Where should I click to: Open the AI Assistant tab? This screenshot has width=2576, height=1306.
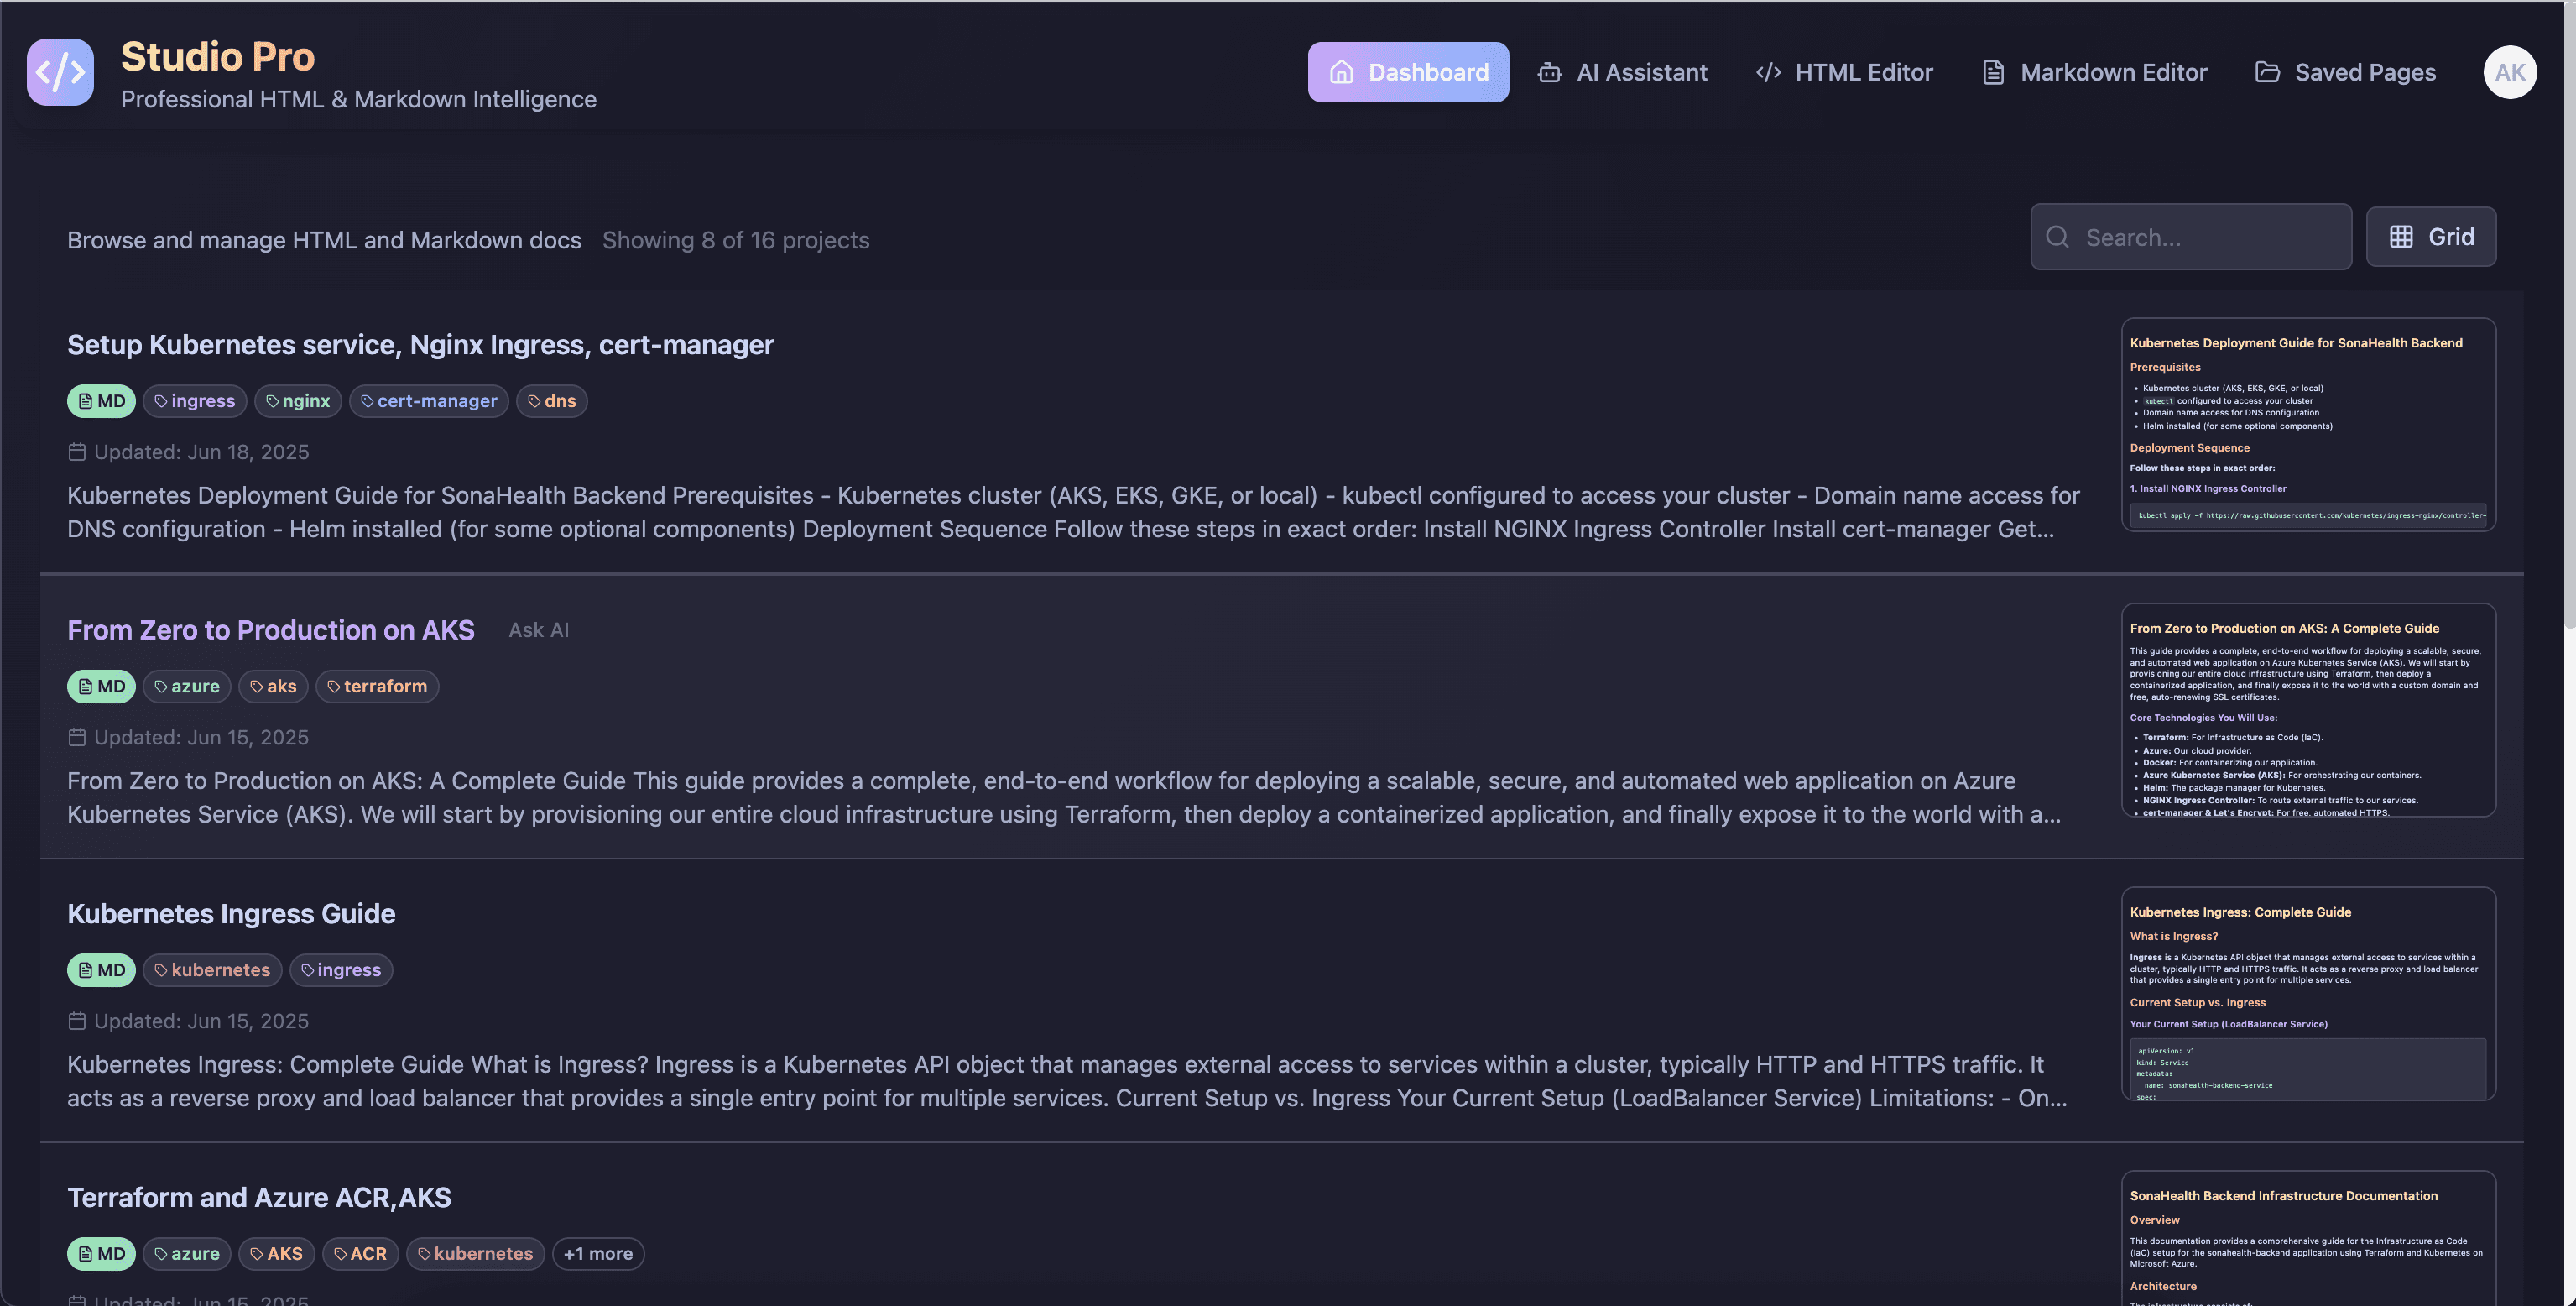click(x=1622, y=72)
